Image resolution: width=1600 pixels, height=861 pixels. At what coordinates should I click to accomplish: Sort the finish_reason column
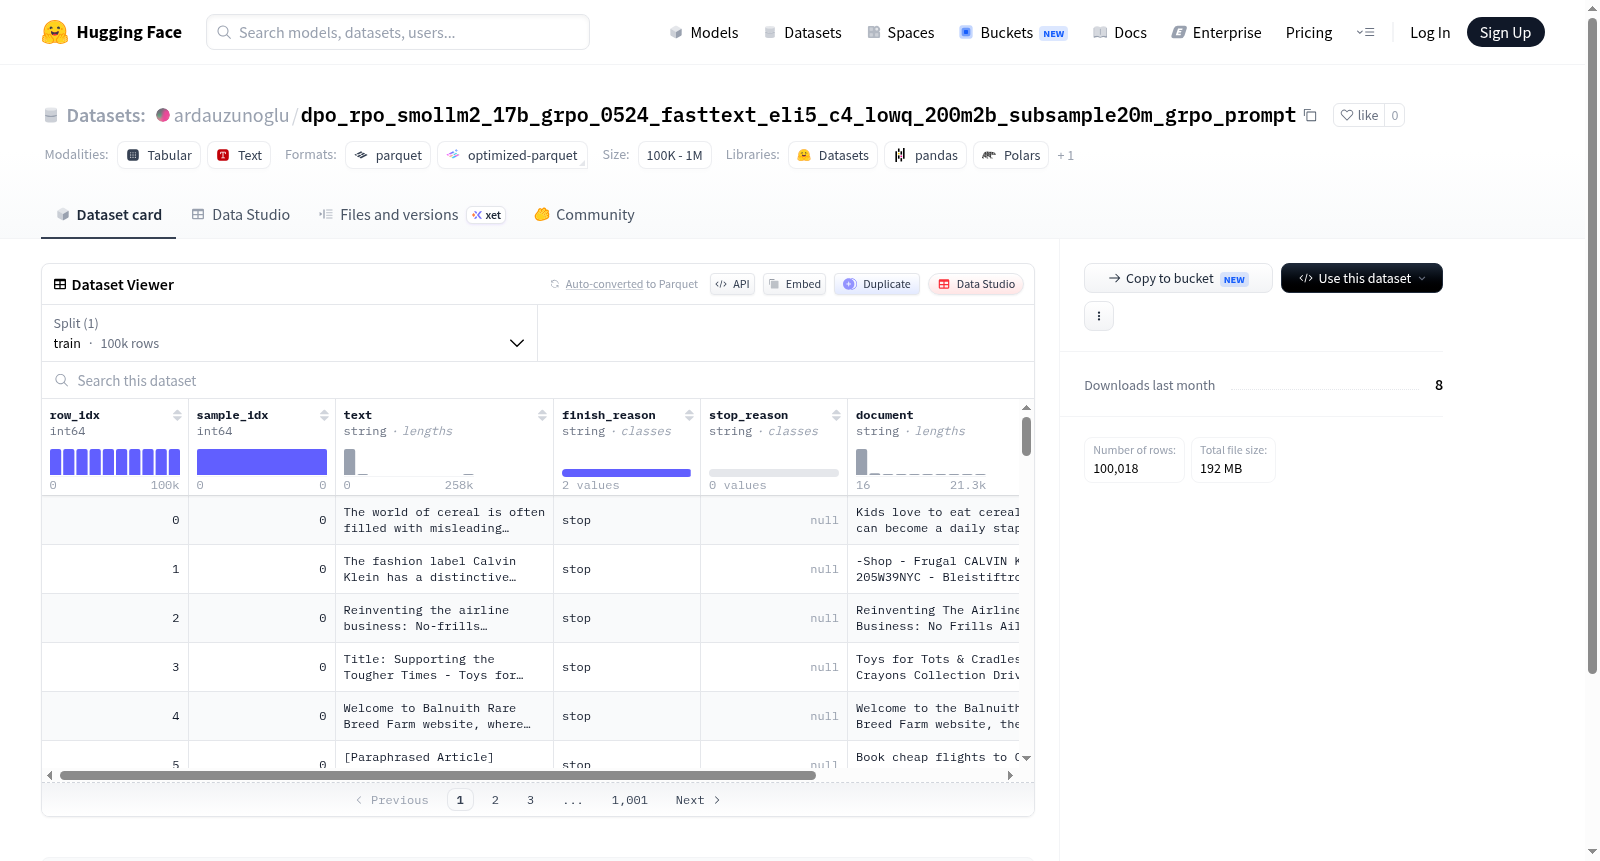[689, 415]
